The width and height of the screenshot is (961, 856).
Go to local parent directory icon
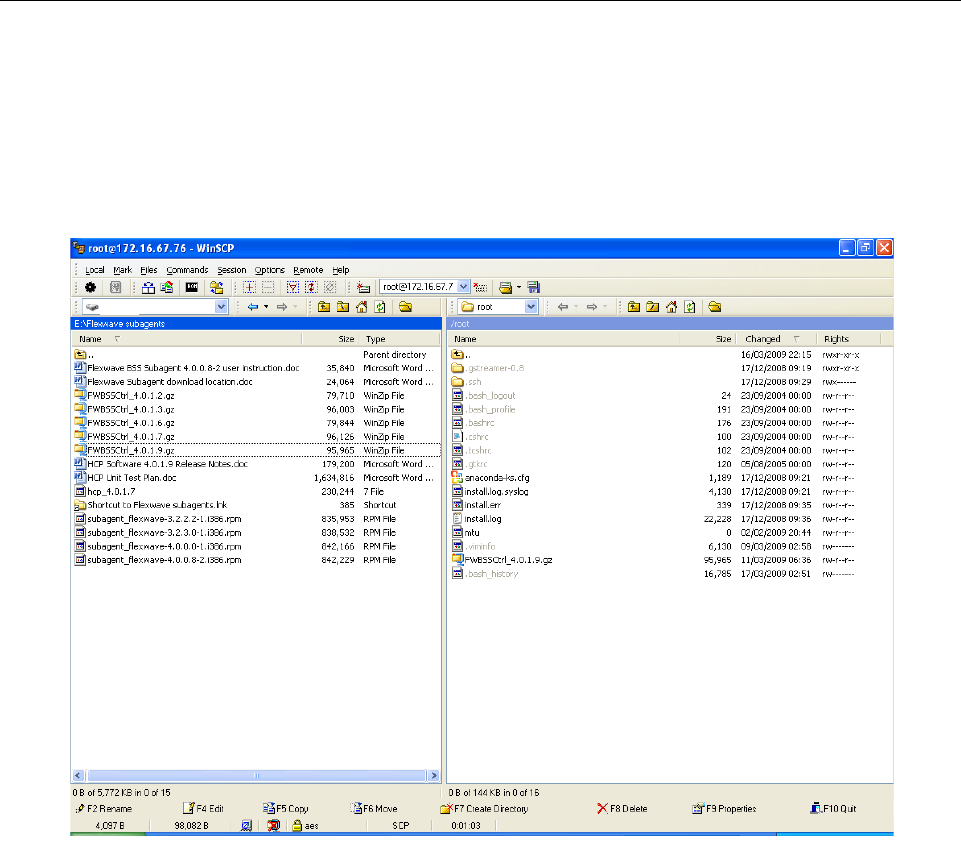pos(324,307)
